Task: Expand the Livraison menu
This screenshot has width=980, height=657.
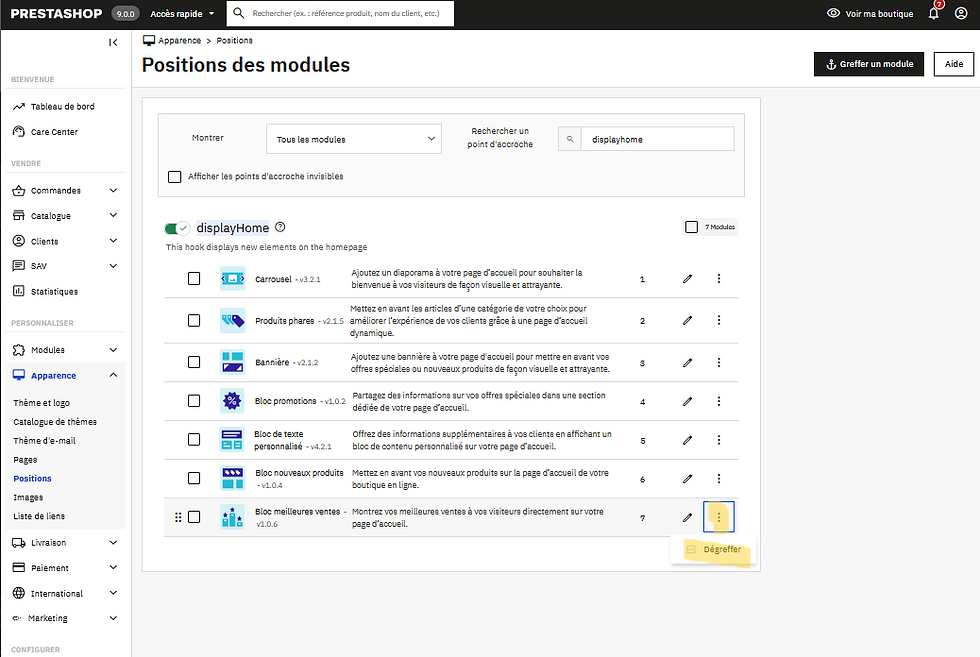Action: (x=113, y=543)
